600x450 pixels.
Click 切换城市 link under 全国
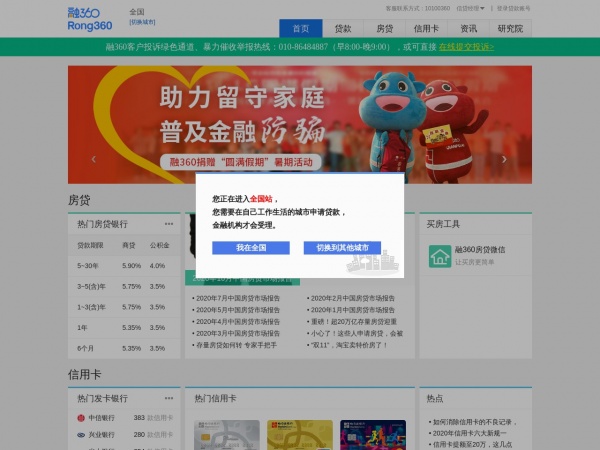tap(142, 22)
